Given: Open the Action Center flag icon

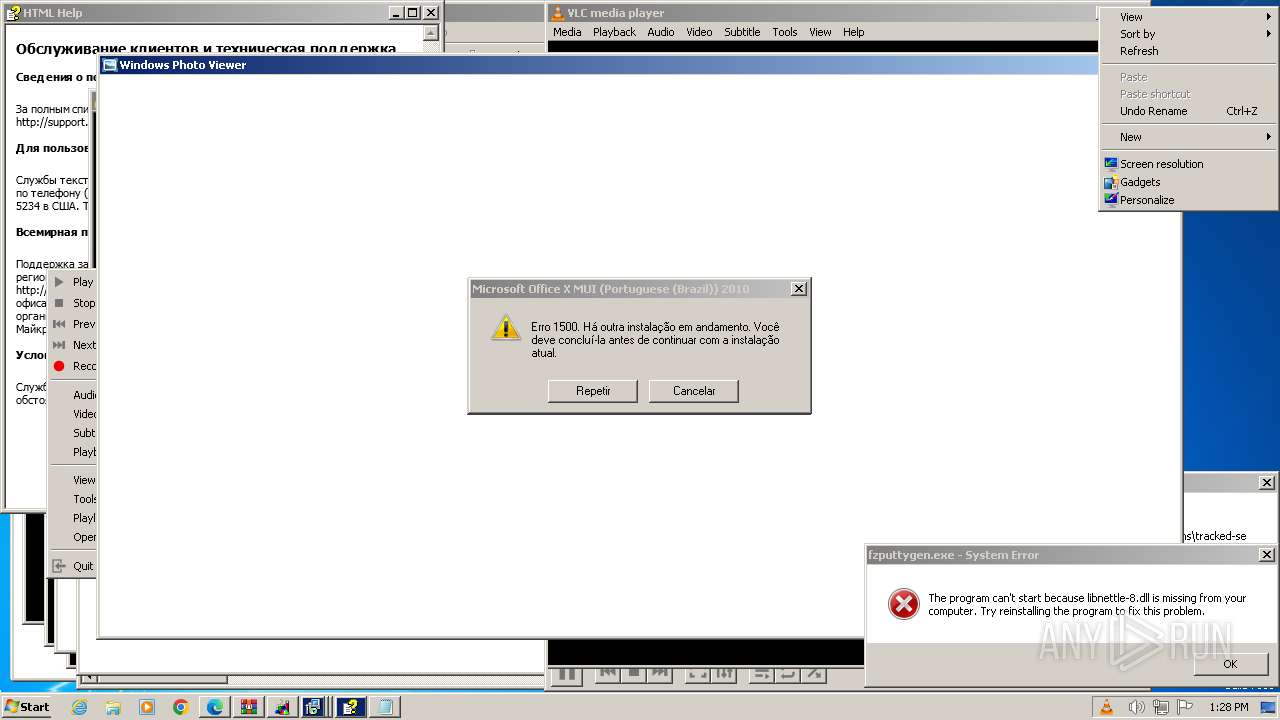Looking at the screenshot, I should click(x=1184, y=707).
